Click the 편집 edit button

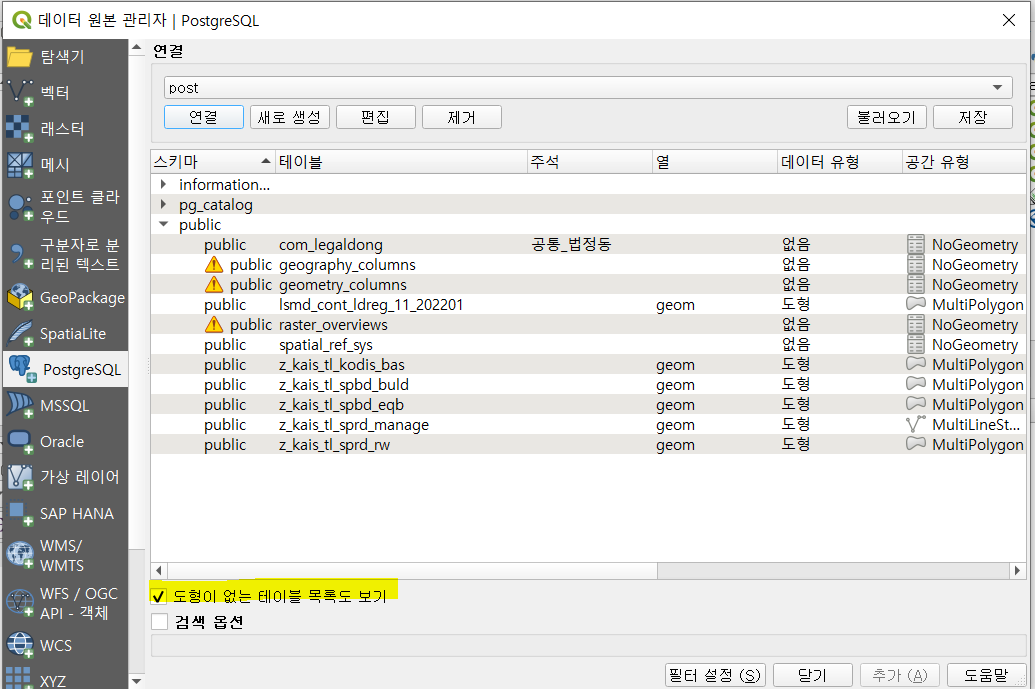376,117
